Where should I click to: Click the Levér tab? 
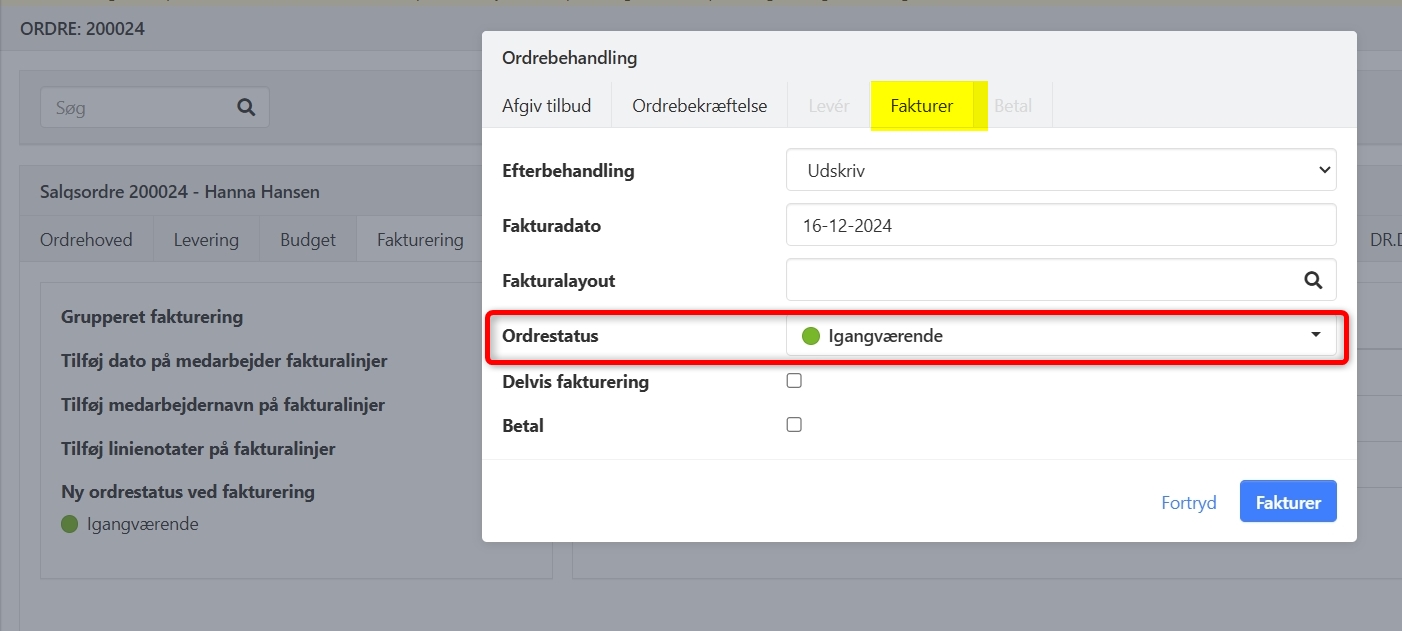pyautogui.click(x=829, y=106)
